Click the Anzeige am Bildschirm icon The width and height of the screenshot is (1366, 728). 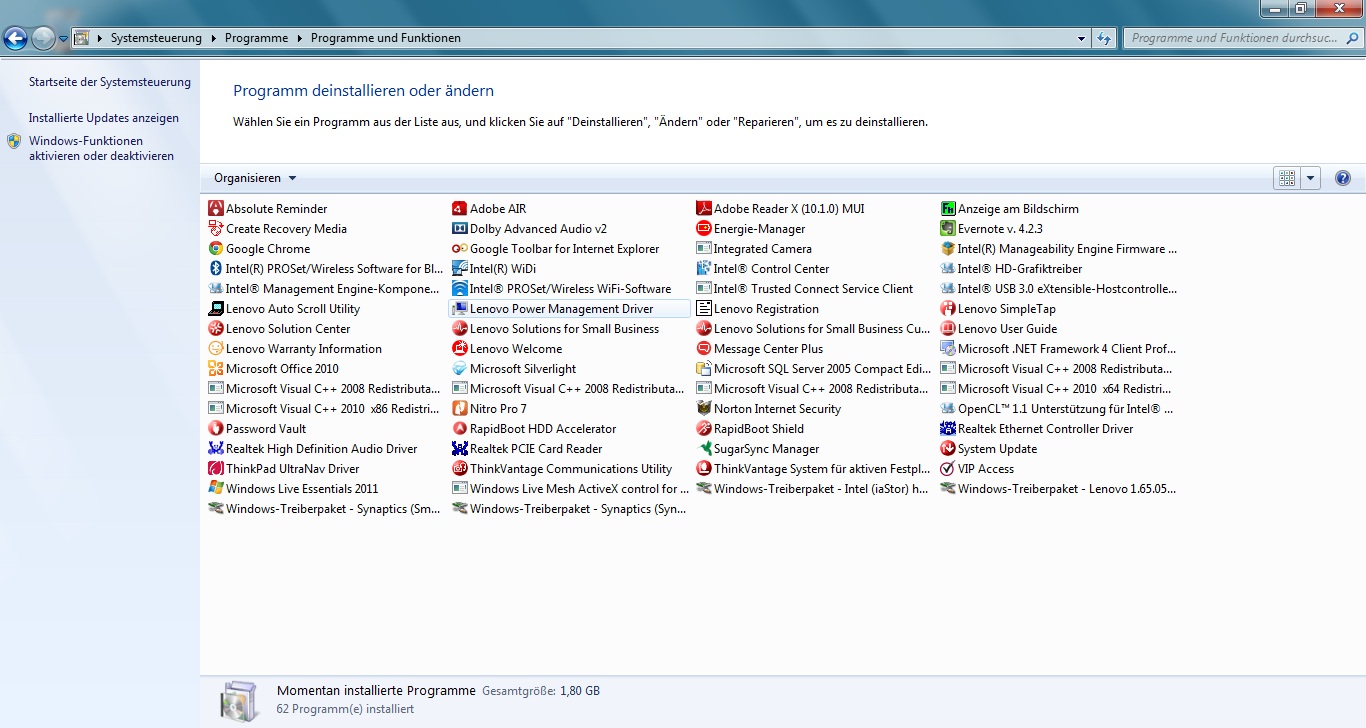(x=947, y=209)
